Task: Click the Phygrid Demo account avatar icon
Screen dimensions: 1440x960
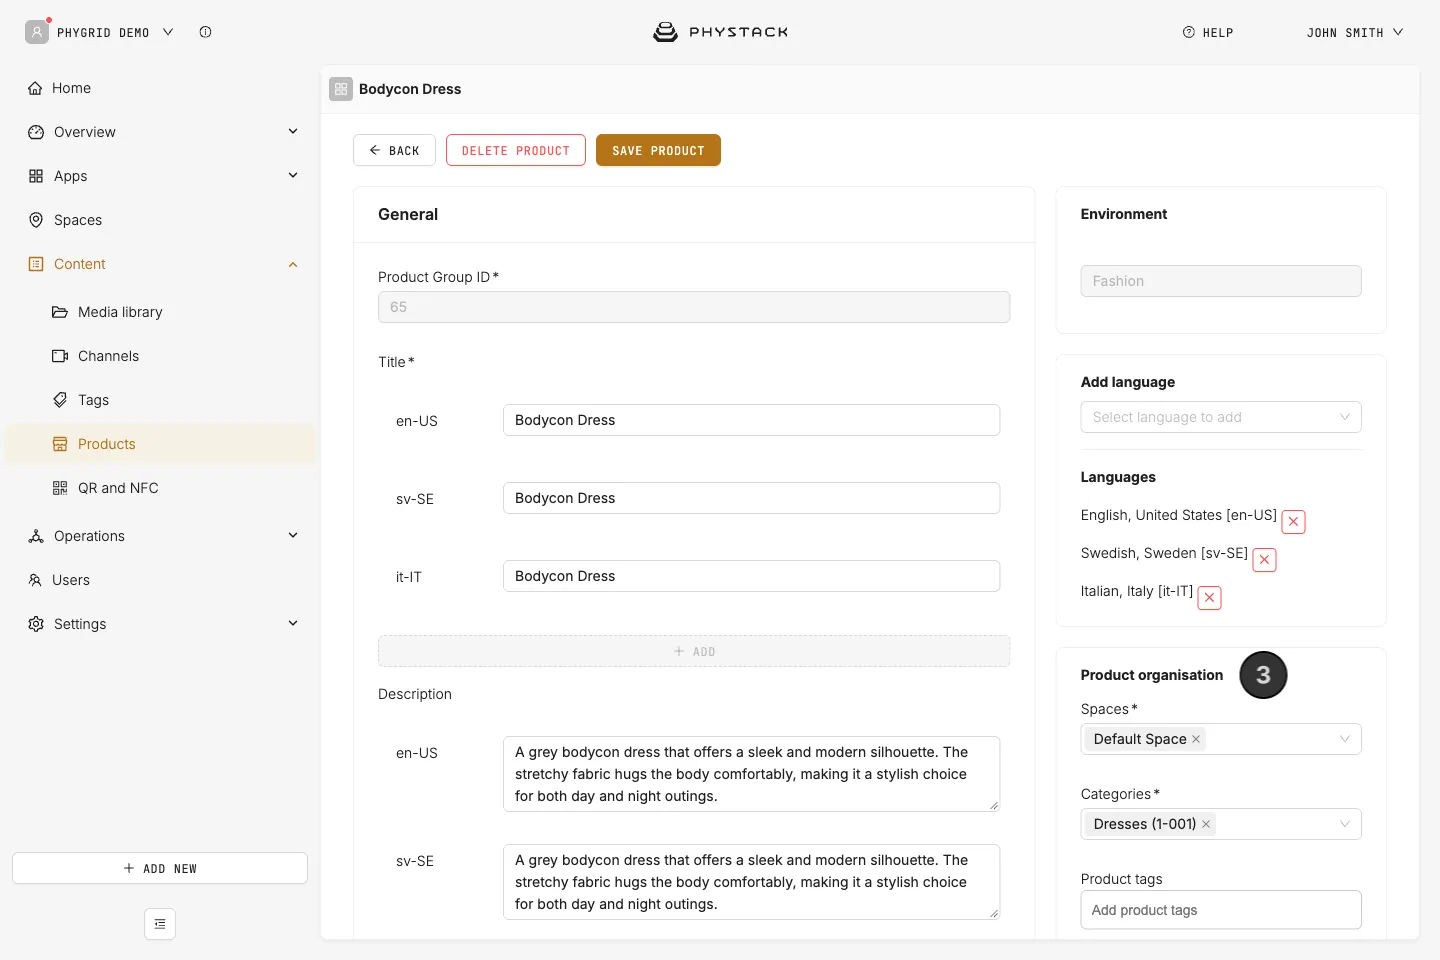Action: point(37,32)
